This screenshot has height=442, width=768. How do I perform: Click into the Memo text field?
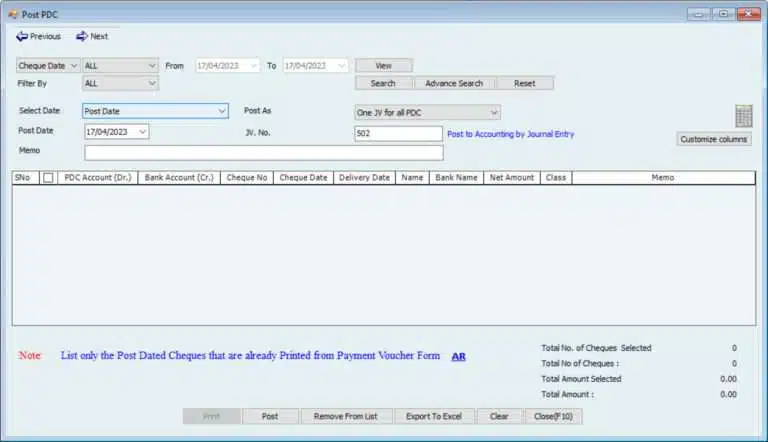tap(264, 153)
